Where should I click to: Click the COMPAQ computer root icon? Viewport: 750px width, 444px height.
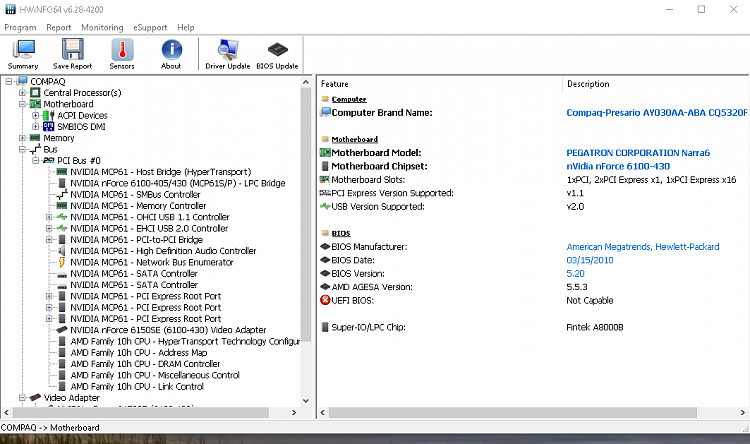tap(22, 81)
